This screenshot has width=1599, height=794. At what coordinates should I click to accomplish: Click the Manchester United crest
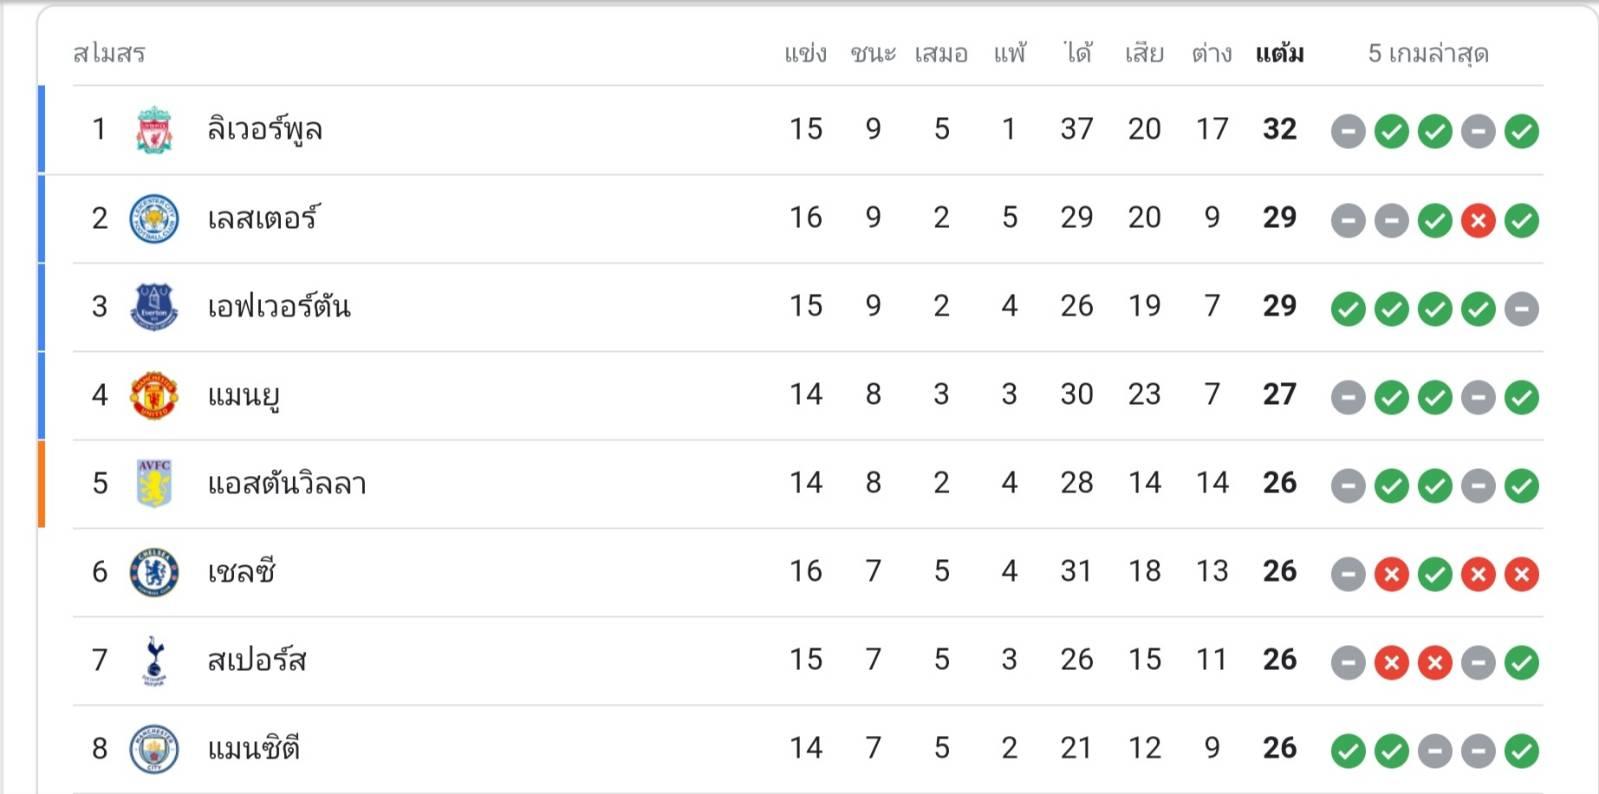click(x=154, y=395)
